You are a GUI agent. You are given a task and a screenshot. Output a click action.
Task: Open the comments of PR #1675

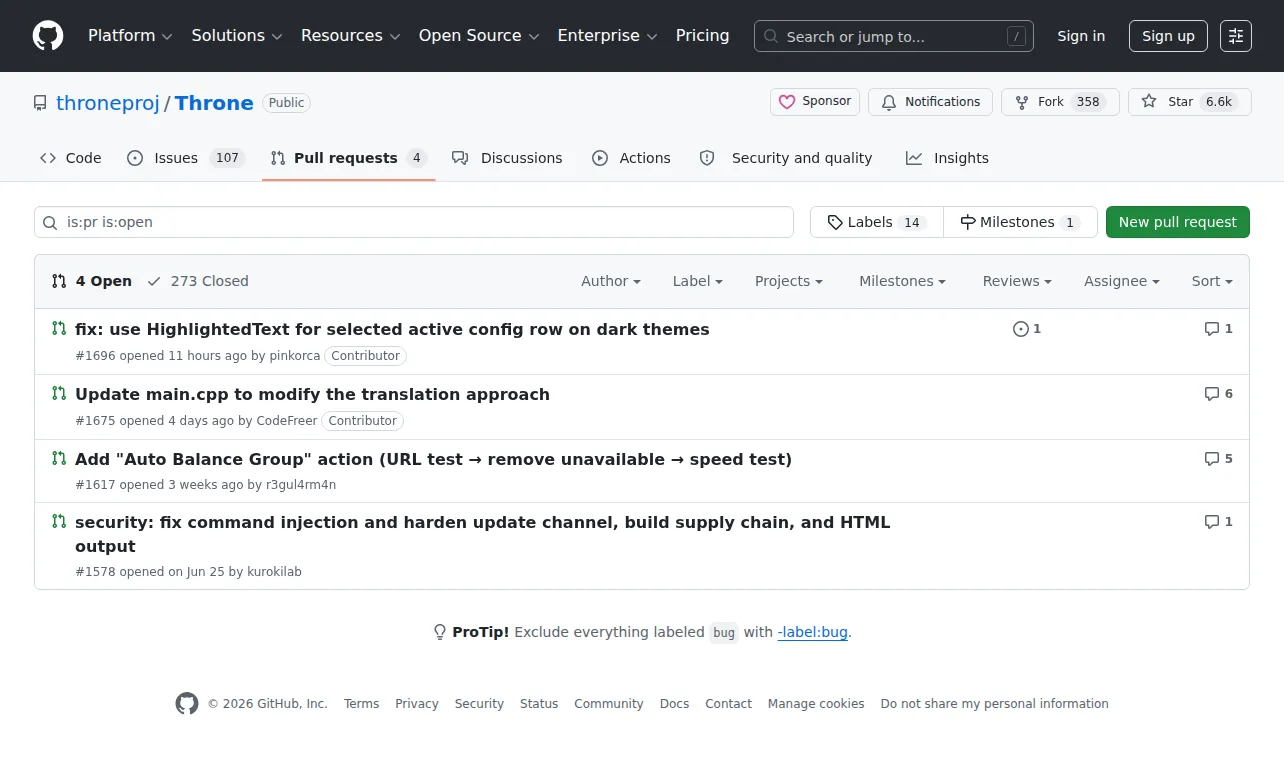(x=1218, y=394)
